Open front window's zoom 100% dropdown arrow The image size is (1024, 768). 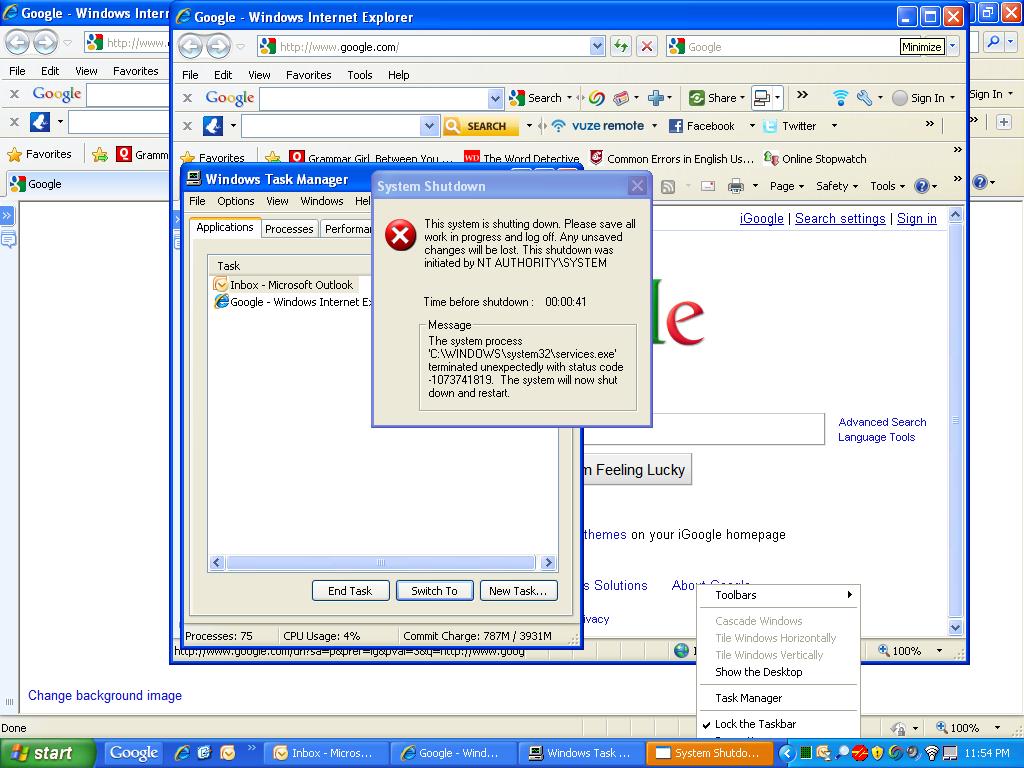click(x=939, y=650)
